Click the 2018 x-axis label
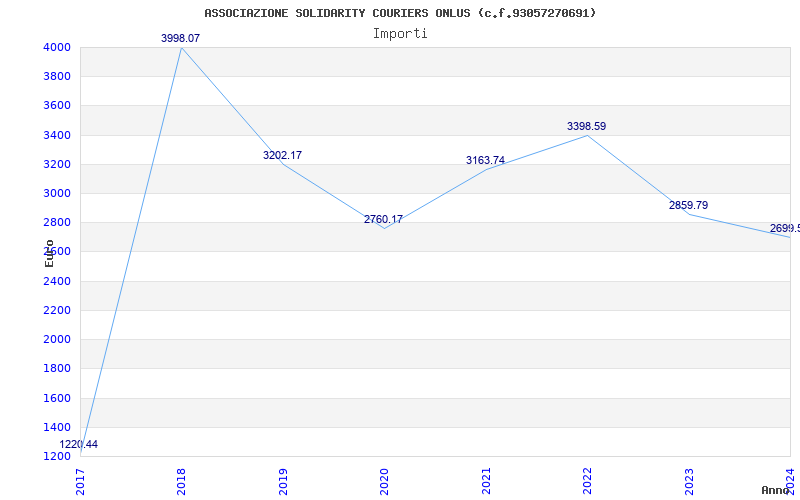The width and height of the screenshot is (800, 500). click(x=181, y=482)
